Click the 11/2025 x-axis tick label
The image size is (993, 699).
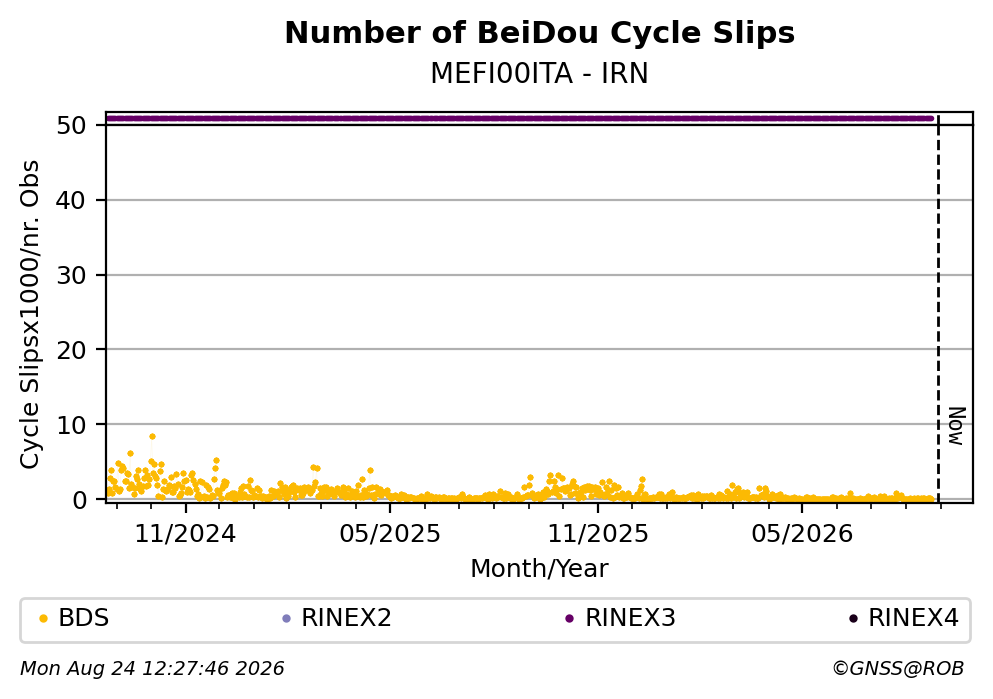pyautogui.click(x=598, y=534)
